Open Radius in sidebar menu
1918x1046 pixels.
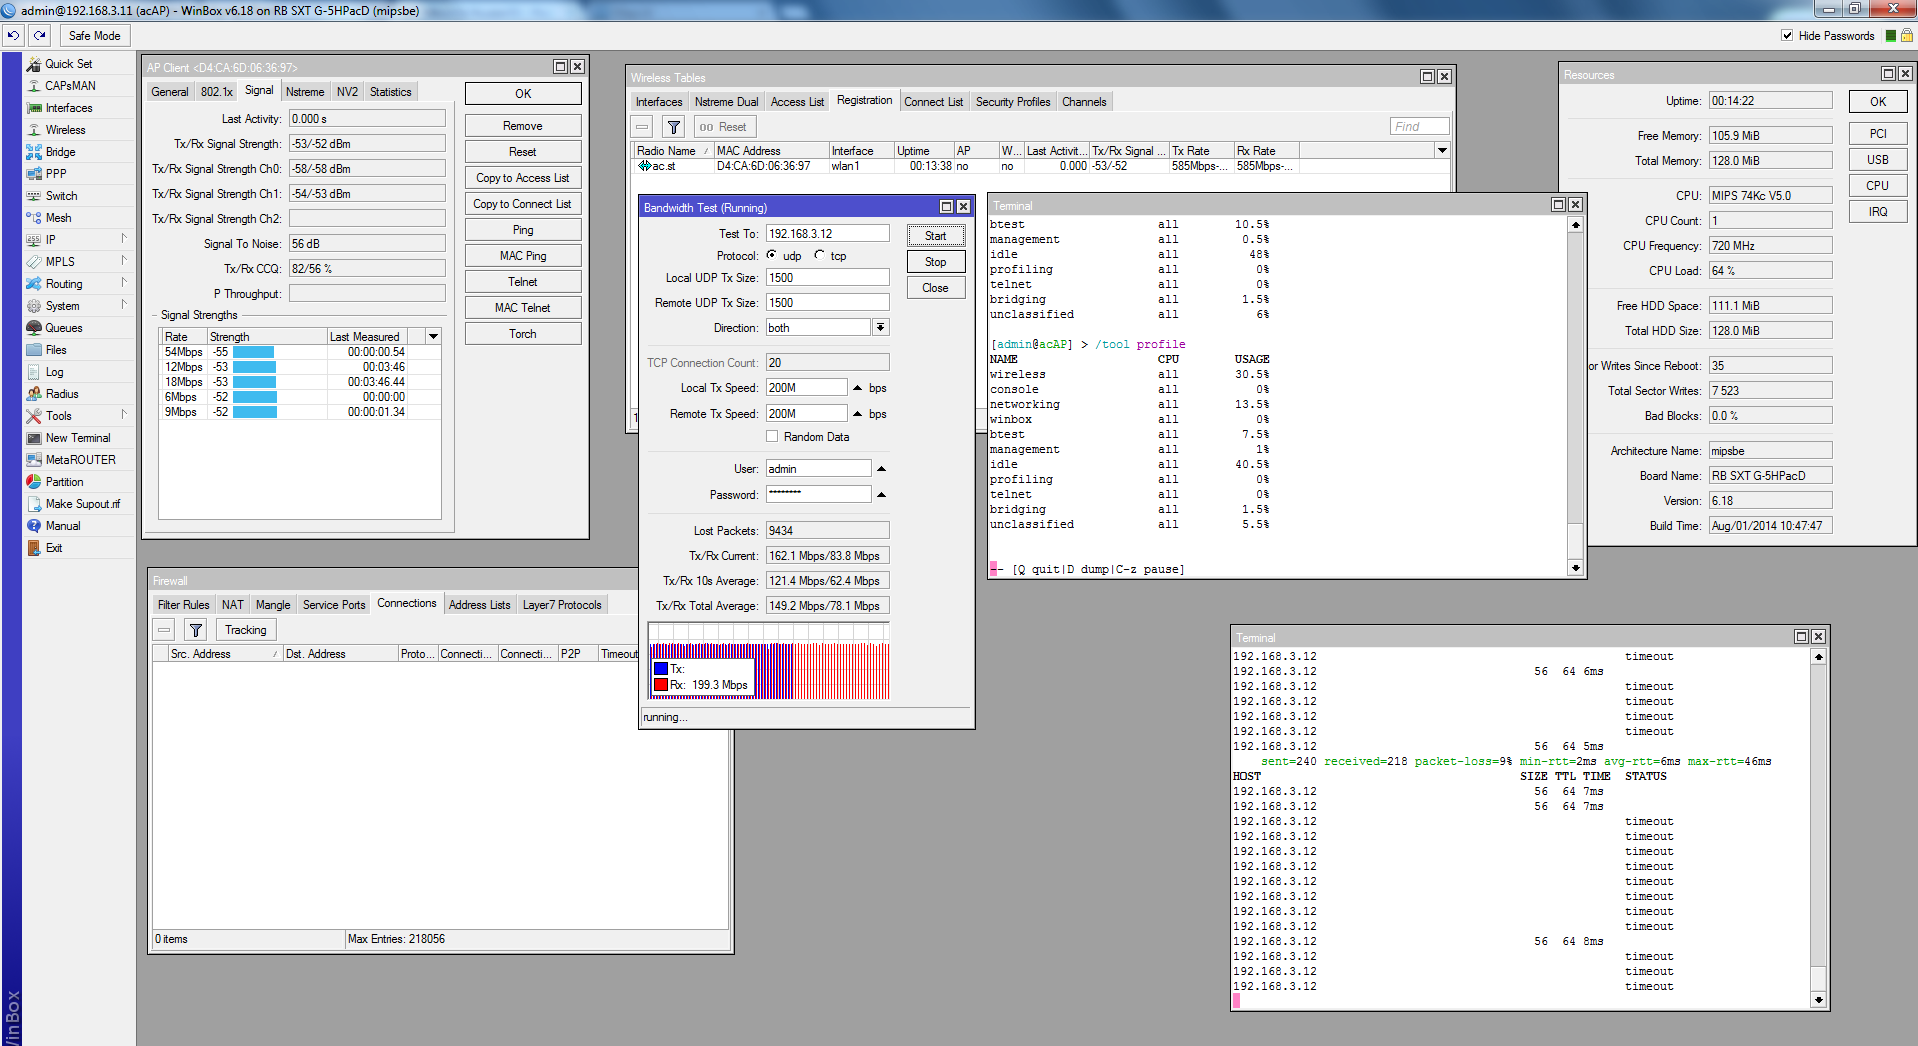[x=62, y=394]
